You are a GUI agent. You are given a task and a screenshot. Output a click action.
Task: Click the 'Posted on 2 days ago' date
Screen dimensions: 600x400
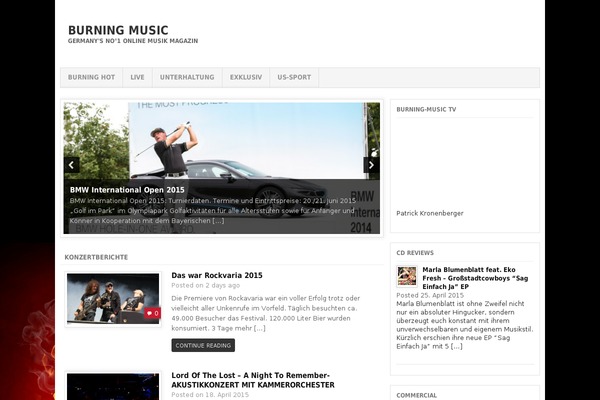tap(205, 286)
